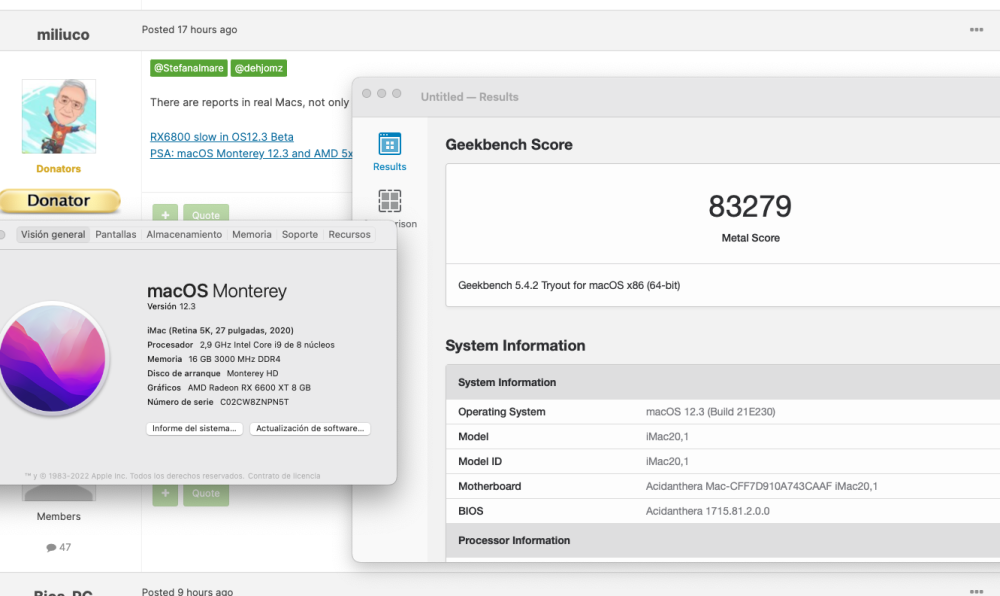
Task: Click the Posted 9 hours ago timestamp
Action: tap(188, 591)
